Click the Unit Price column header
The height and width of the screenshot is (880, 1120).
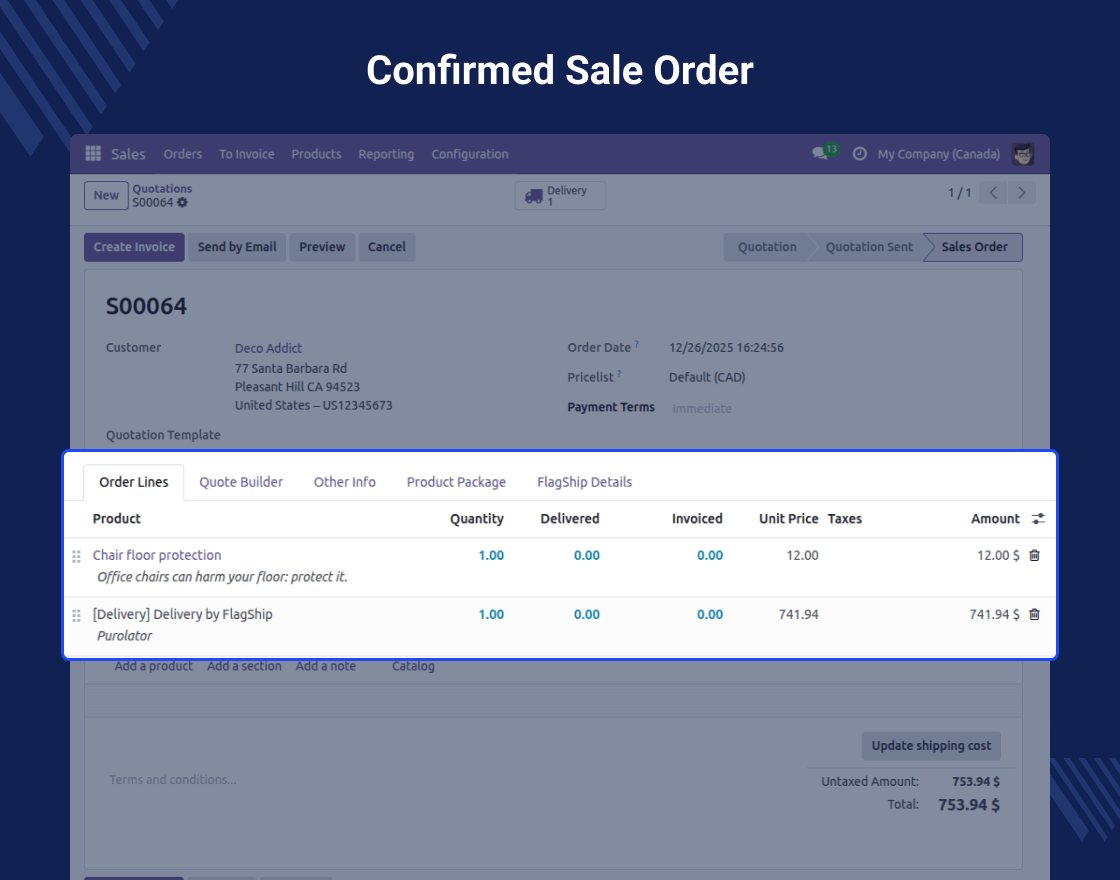coord(789,519)
